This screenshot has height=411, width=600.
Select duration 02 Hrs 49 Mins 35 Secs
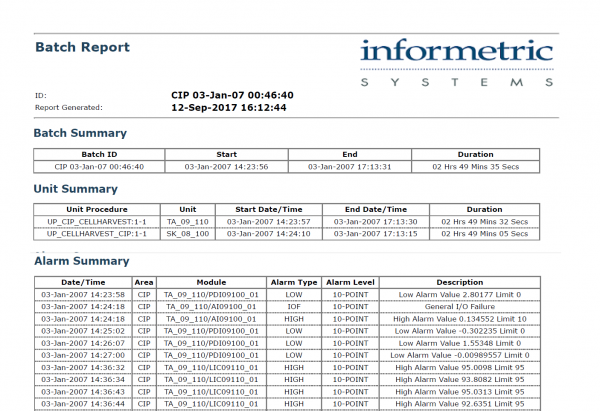[x=476, y=167]
